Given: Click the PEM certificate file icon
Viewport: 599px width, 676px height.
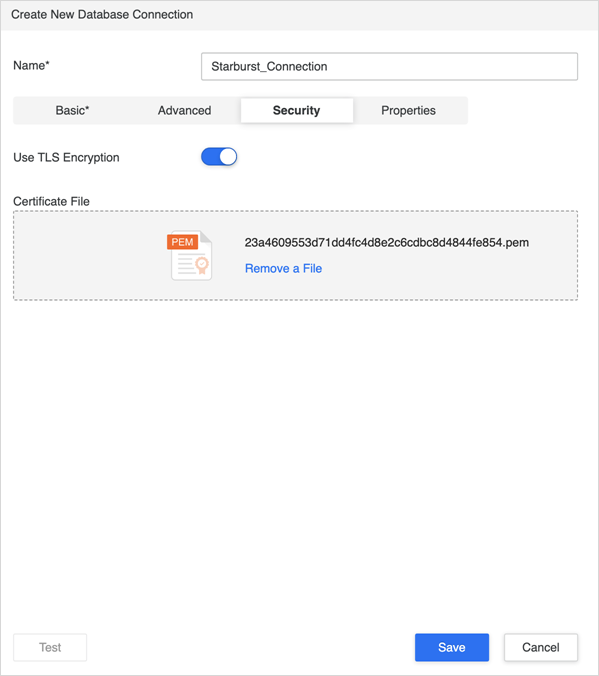Looking at the screenshot, I should 190,255.
